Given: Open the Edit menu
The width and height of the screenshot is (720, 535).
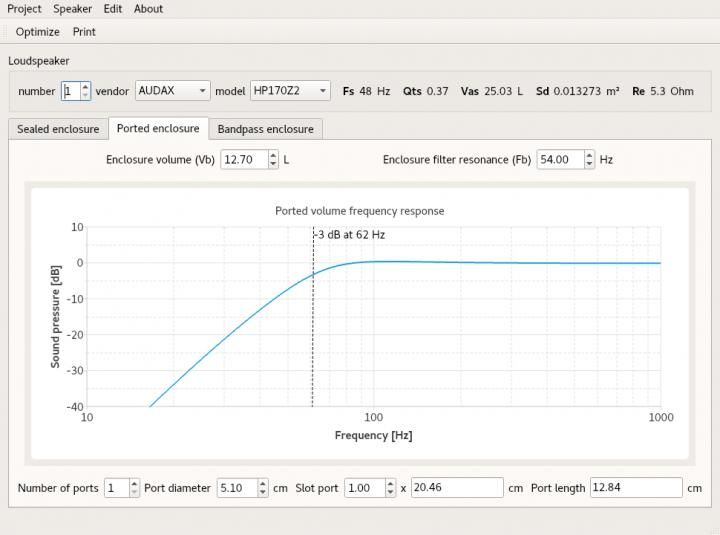Looking at the screenshot, I should click(x=113, y=9).
